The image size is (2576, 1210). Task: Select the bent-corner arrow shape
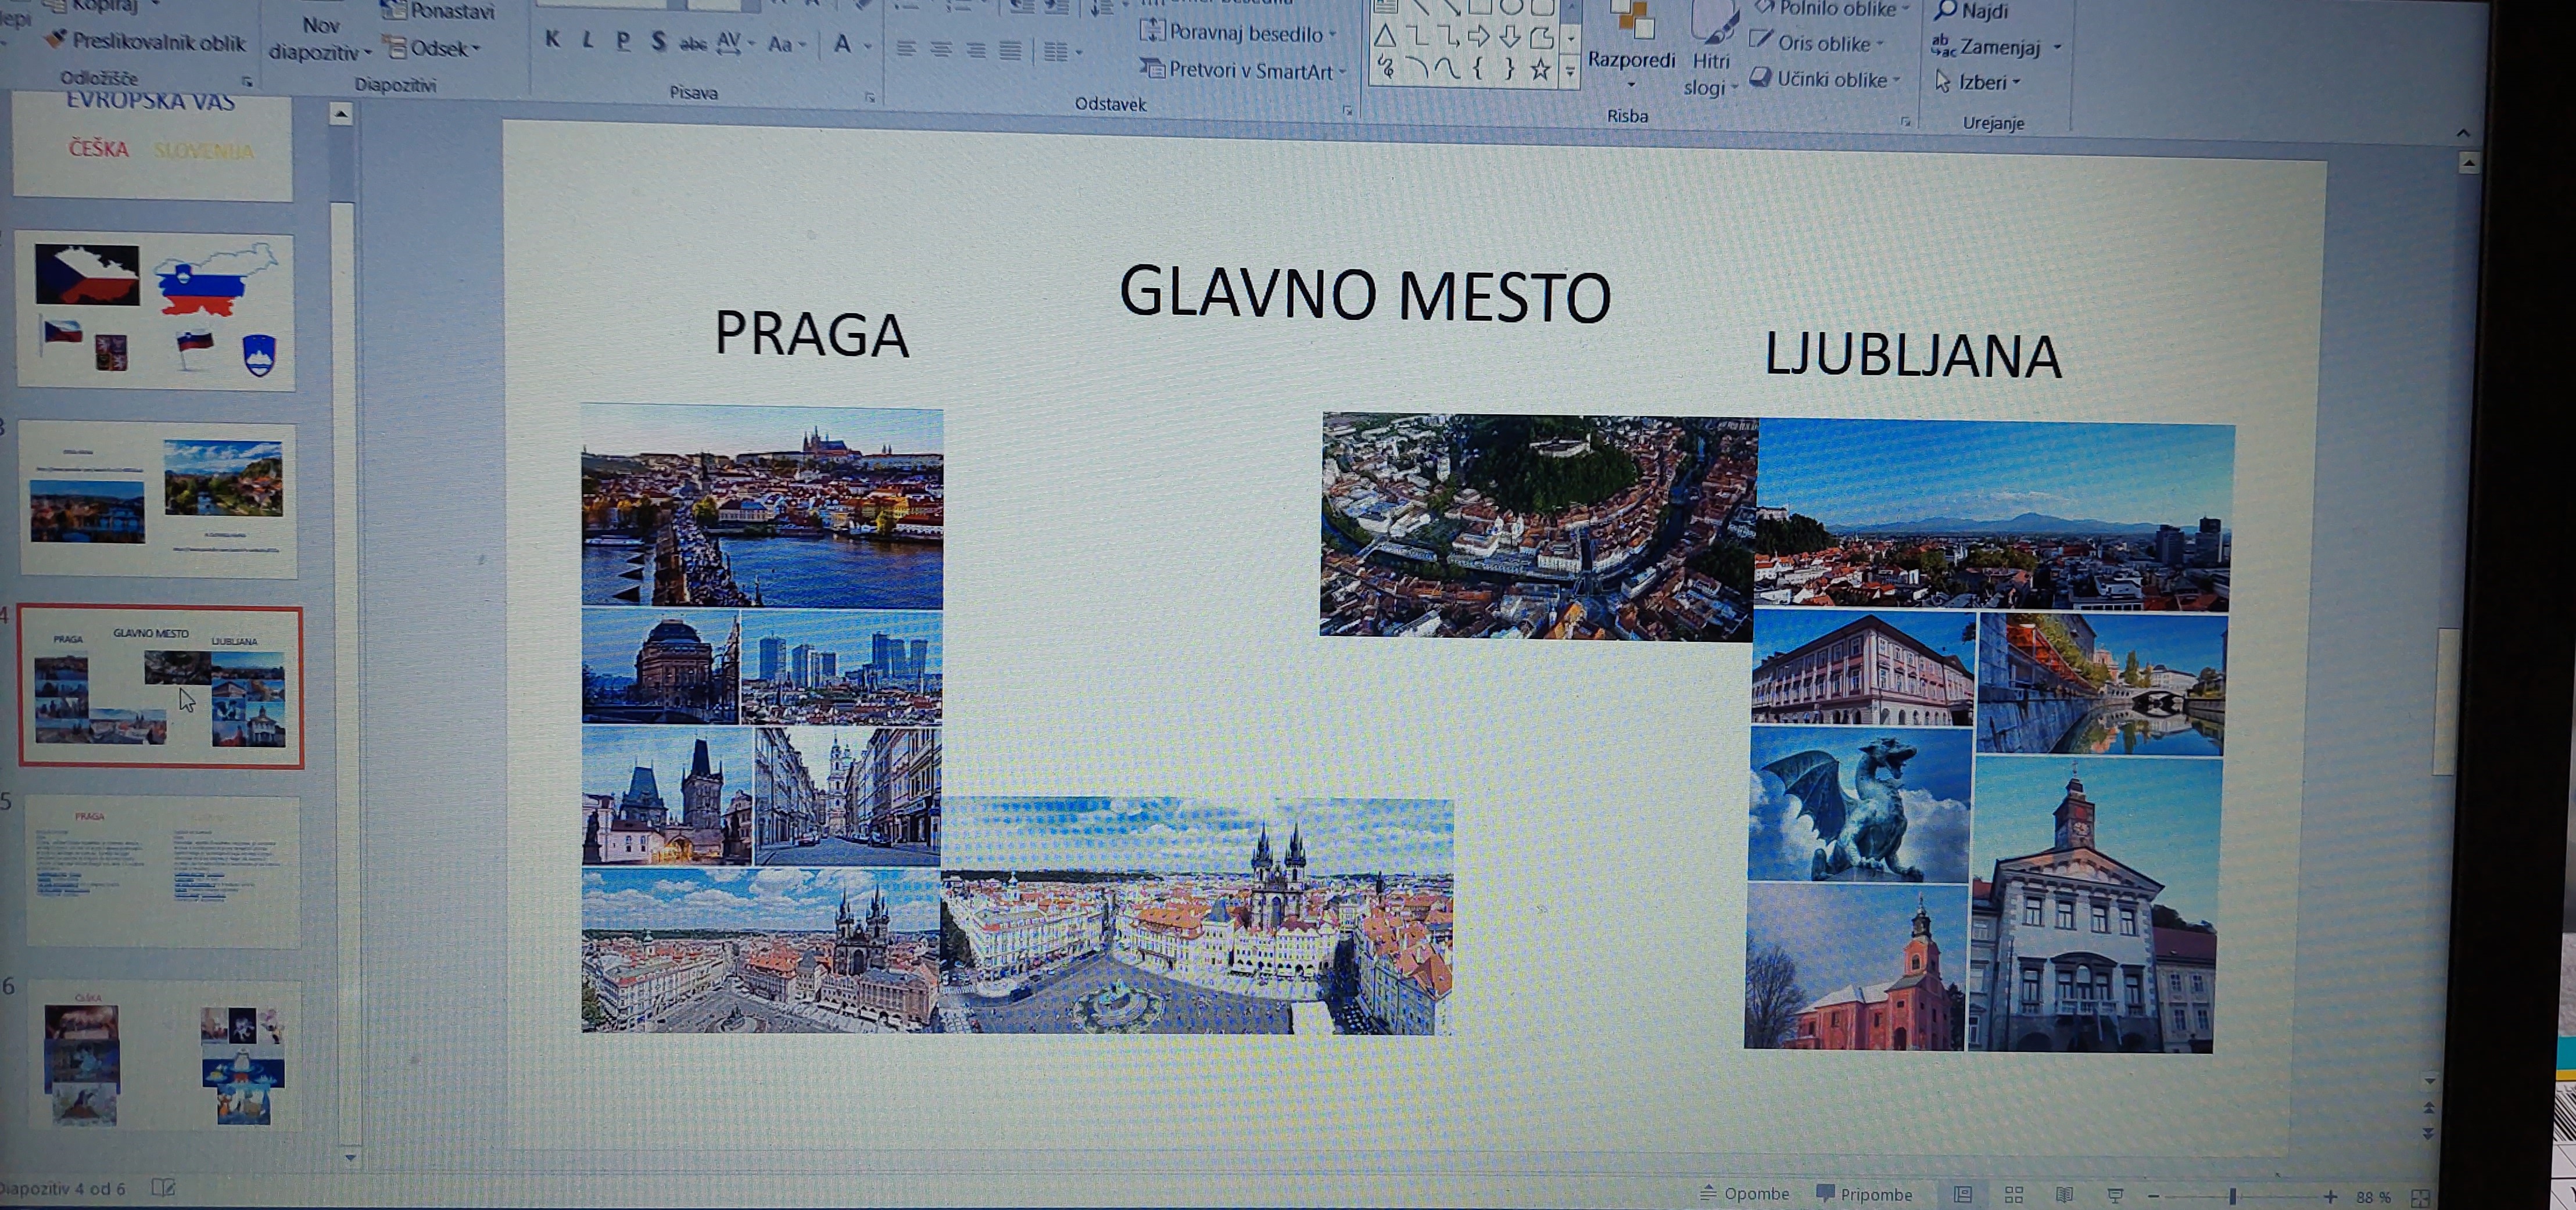[x=1541, y=38]
